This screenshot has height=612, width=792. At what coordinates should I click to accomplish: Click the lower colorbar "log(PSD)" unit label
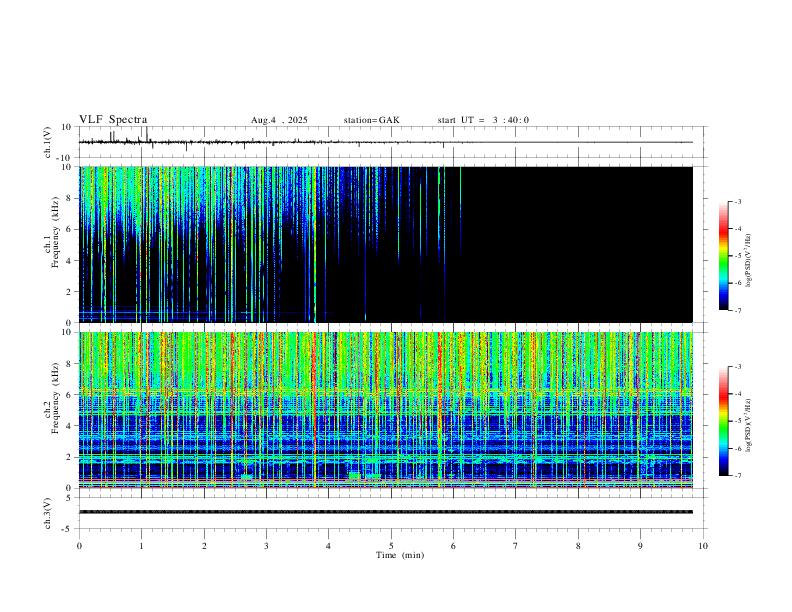(749, 425)
